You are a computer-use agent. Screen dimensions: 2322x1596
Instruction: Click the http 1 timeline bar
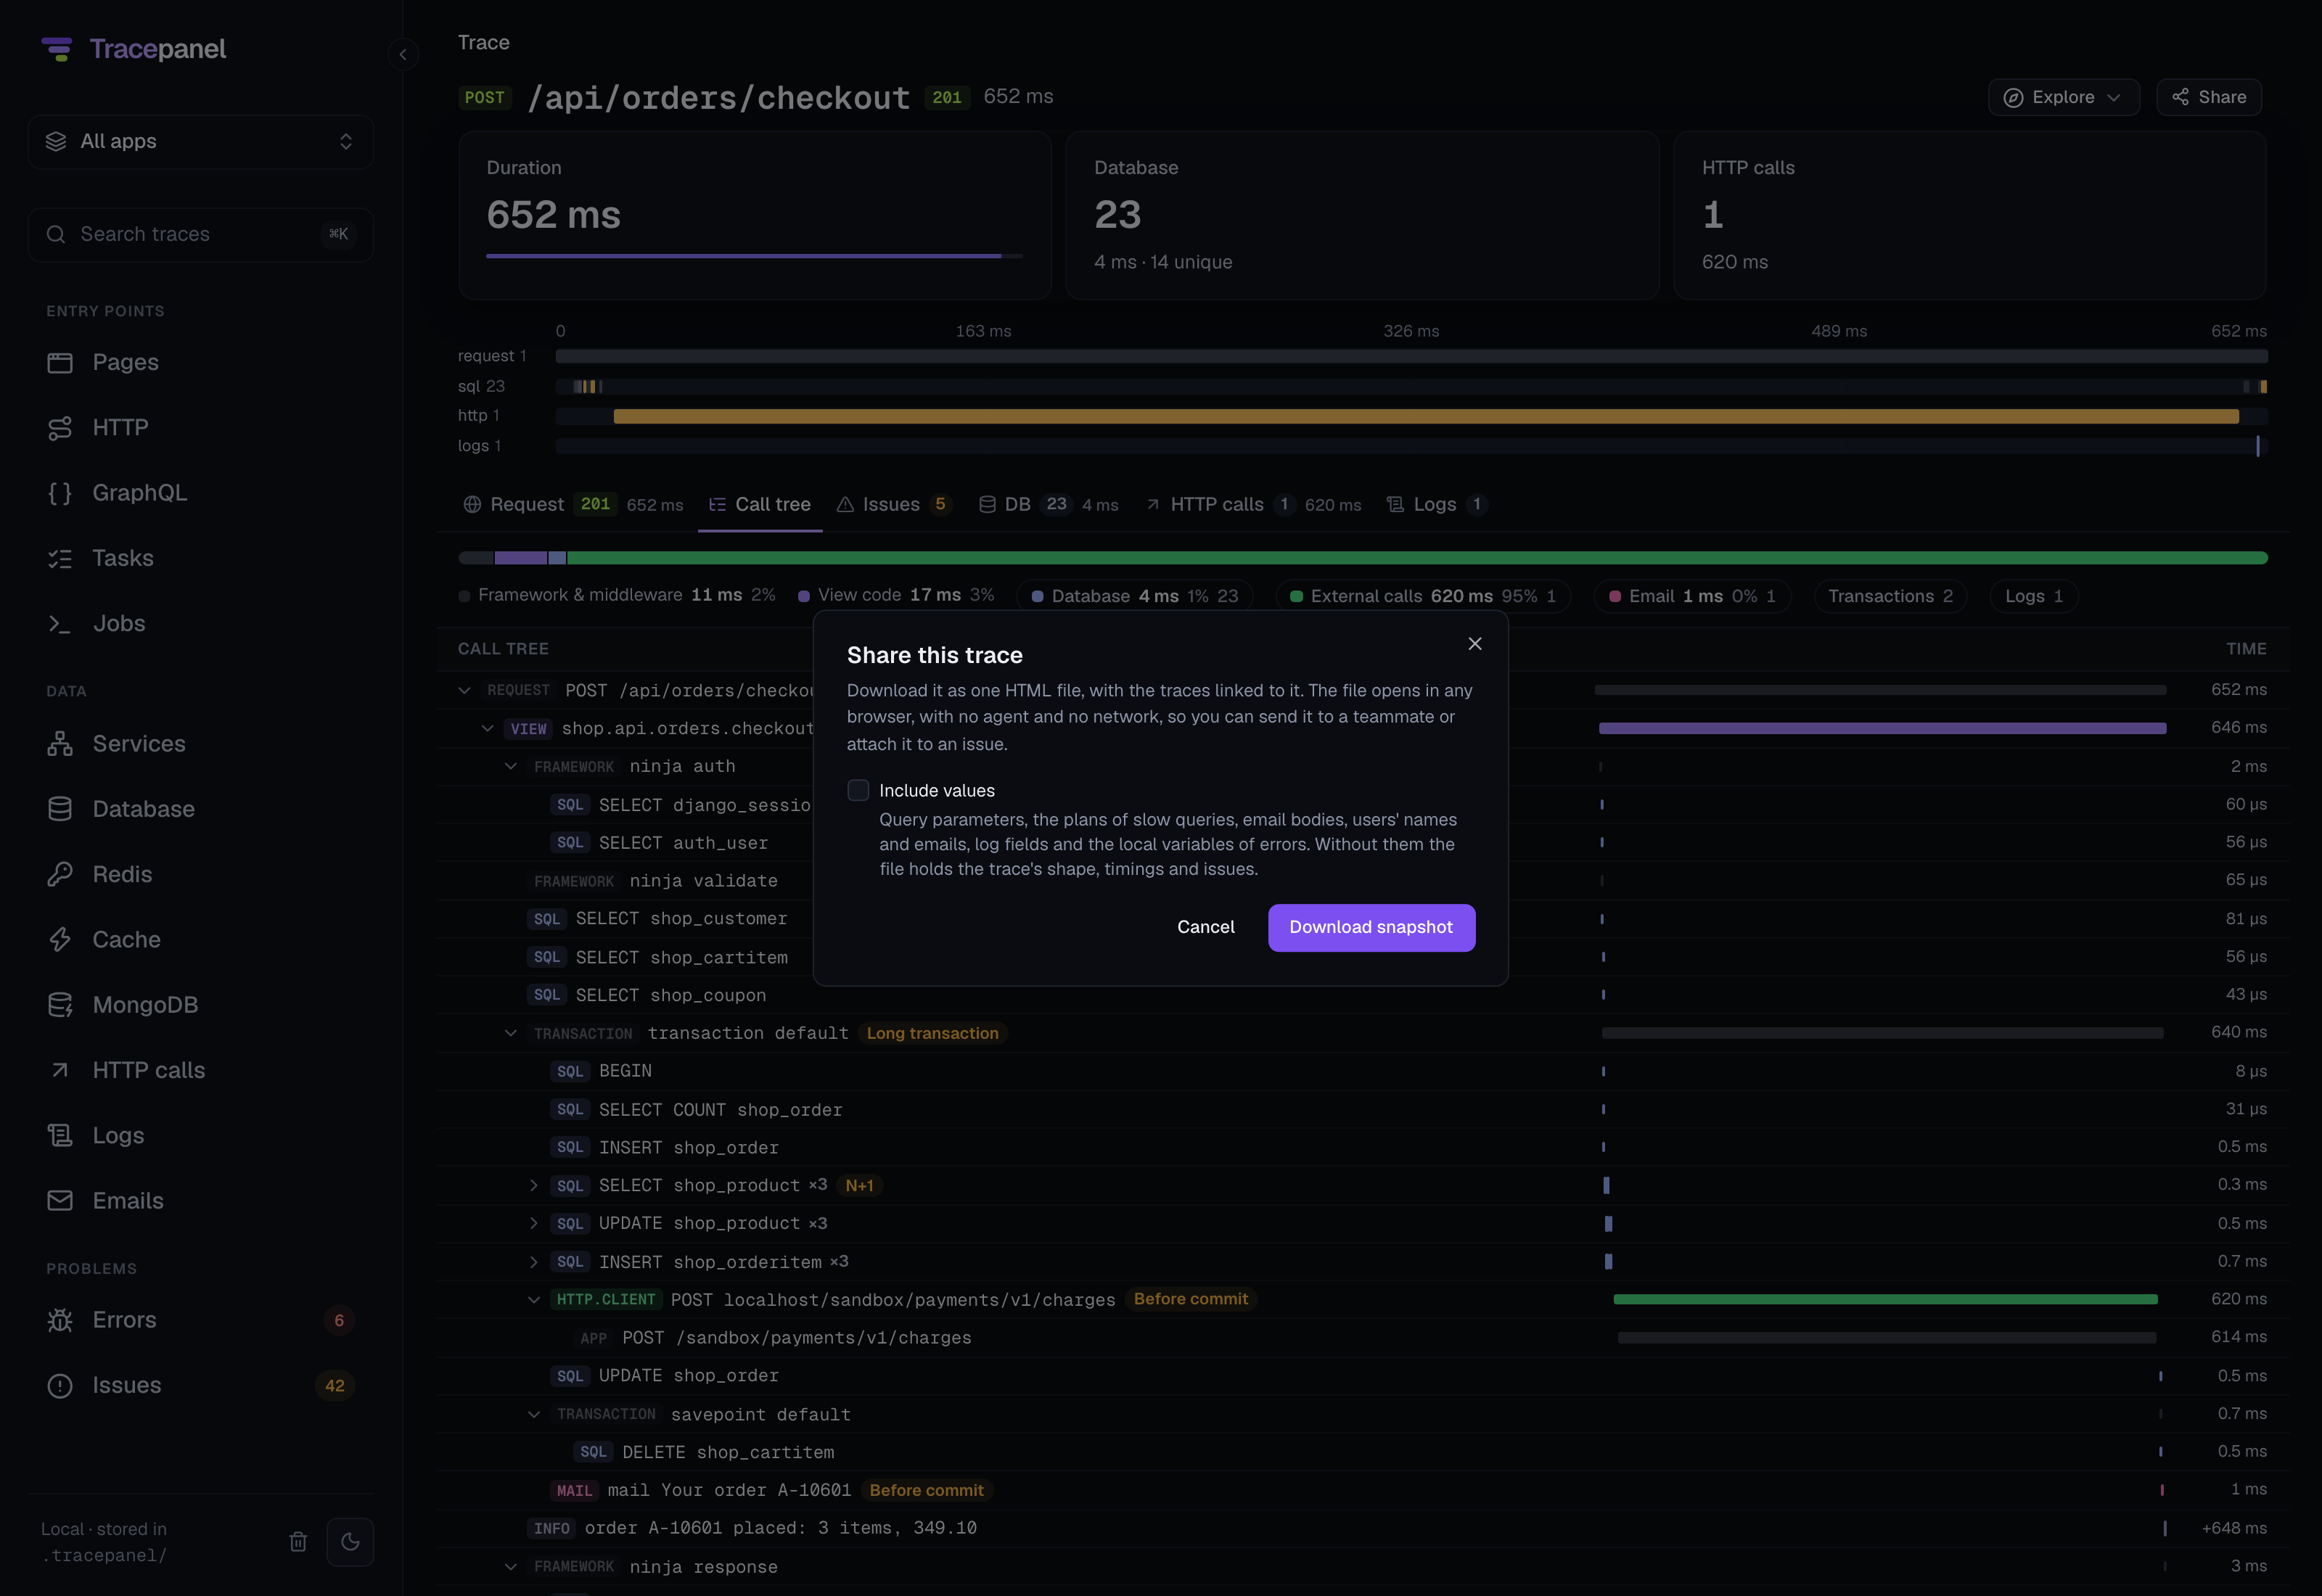tap(1425, 417)
